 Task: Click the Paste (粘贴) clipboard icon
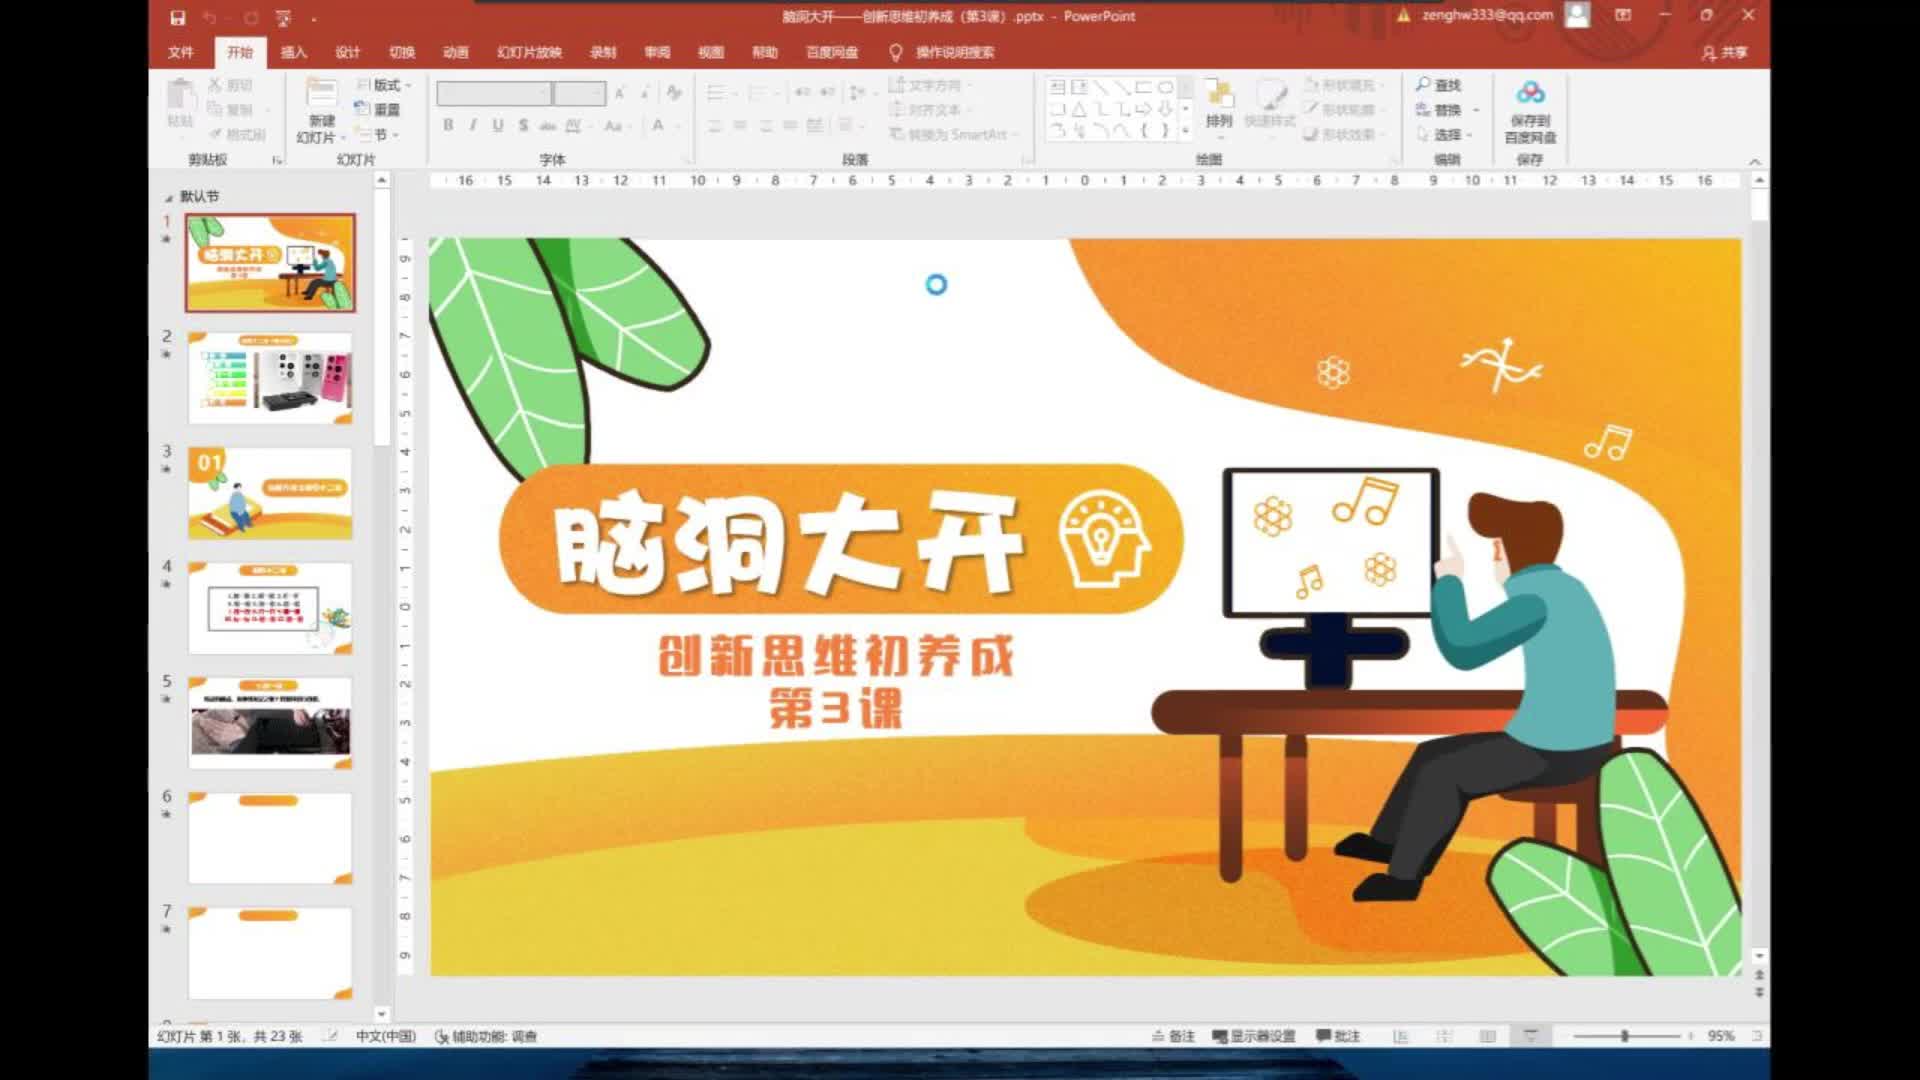pyautogui.click(x=181, y=95)
